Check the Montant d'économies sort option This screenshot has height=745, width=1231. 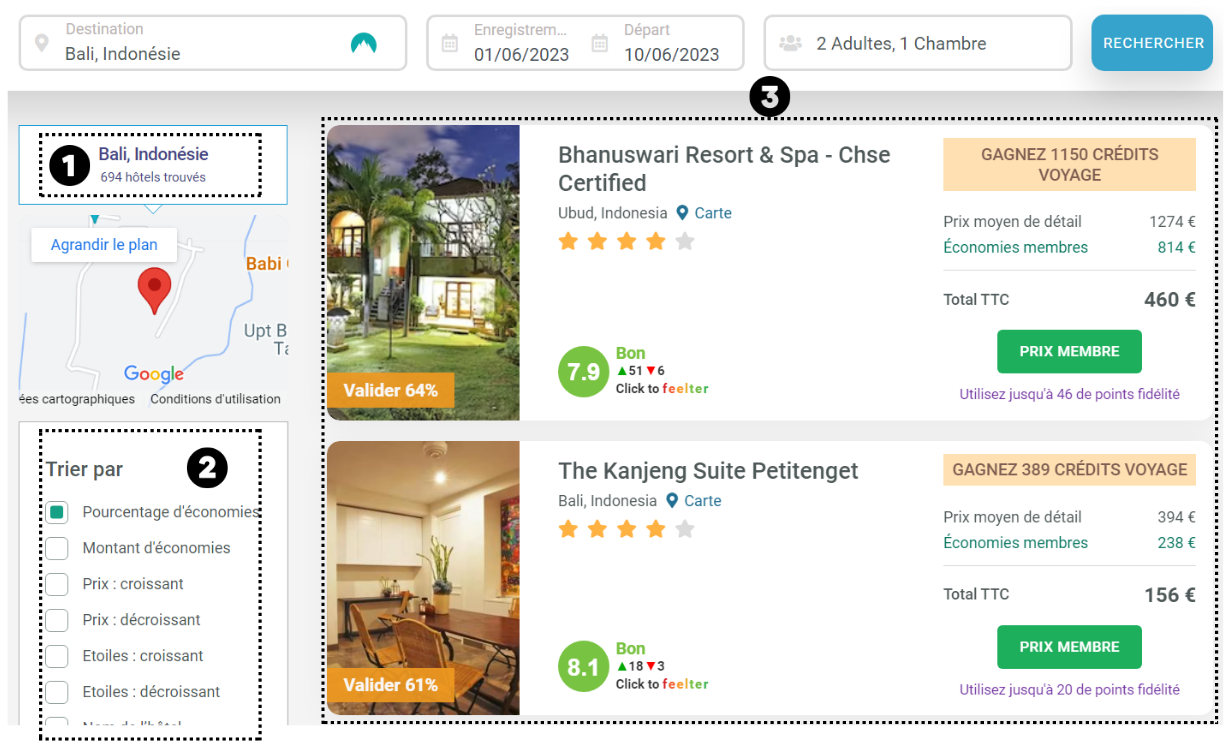57,548
